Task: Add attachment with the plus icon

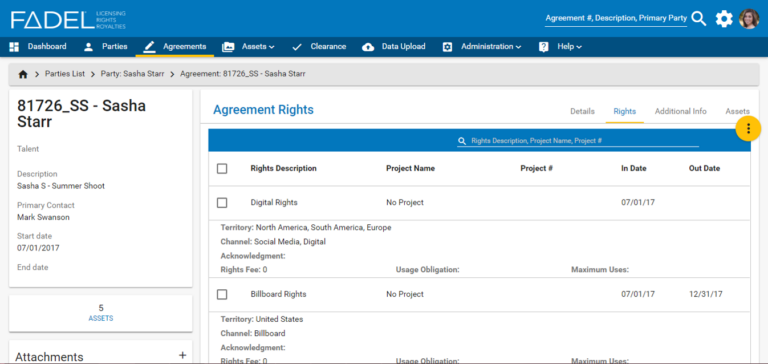Action: coord(183,355)
